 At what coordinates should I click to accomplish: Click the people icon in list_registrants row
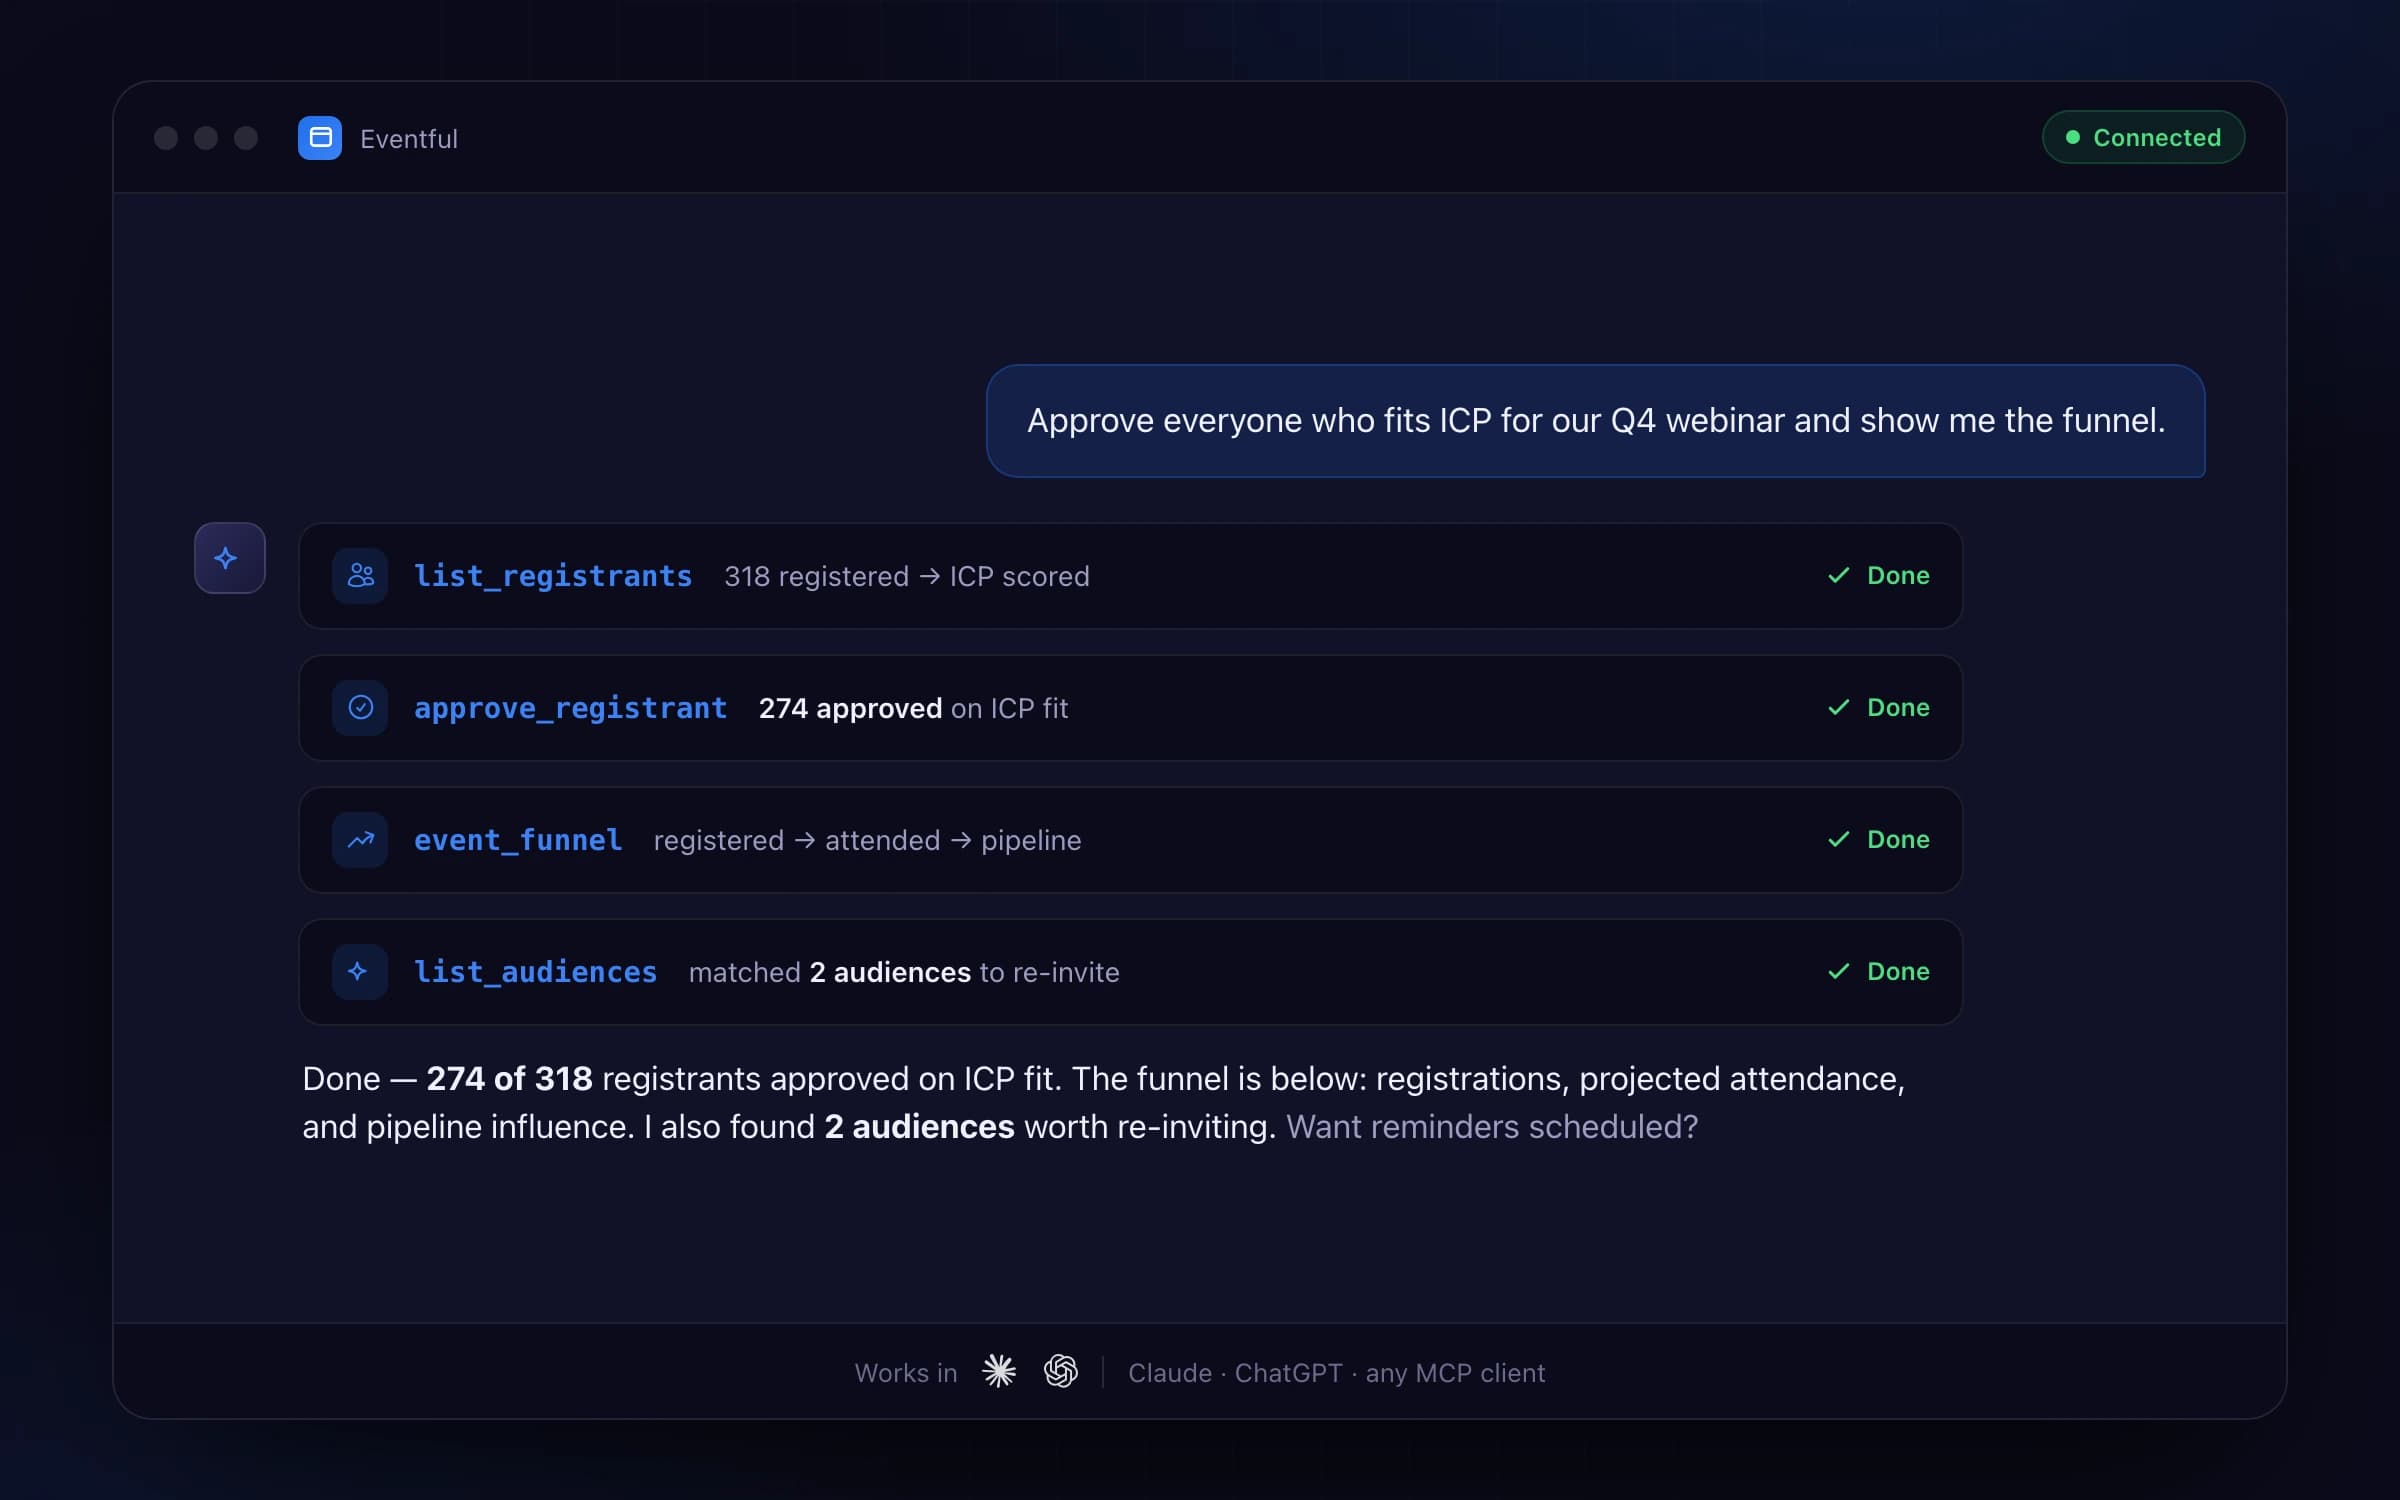(360, 576)
